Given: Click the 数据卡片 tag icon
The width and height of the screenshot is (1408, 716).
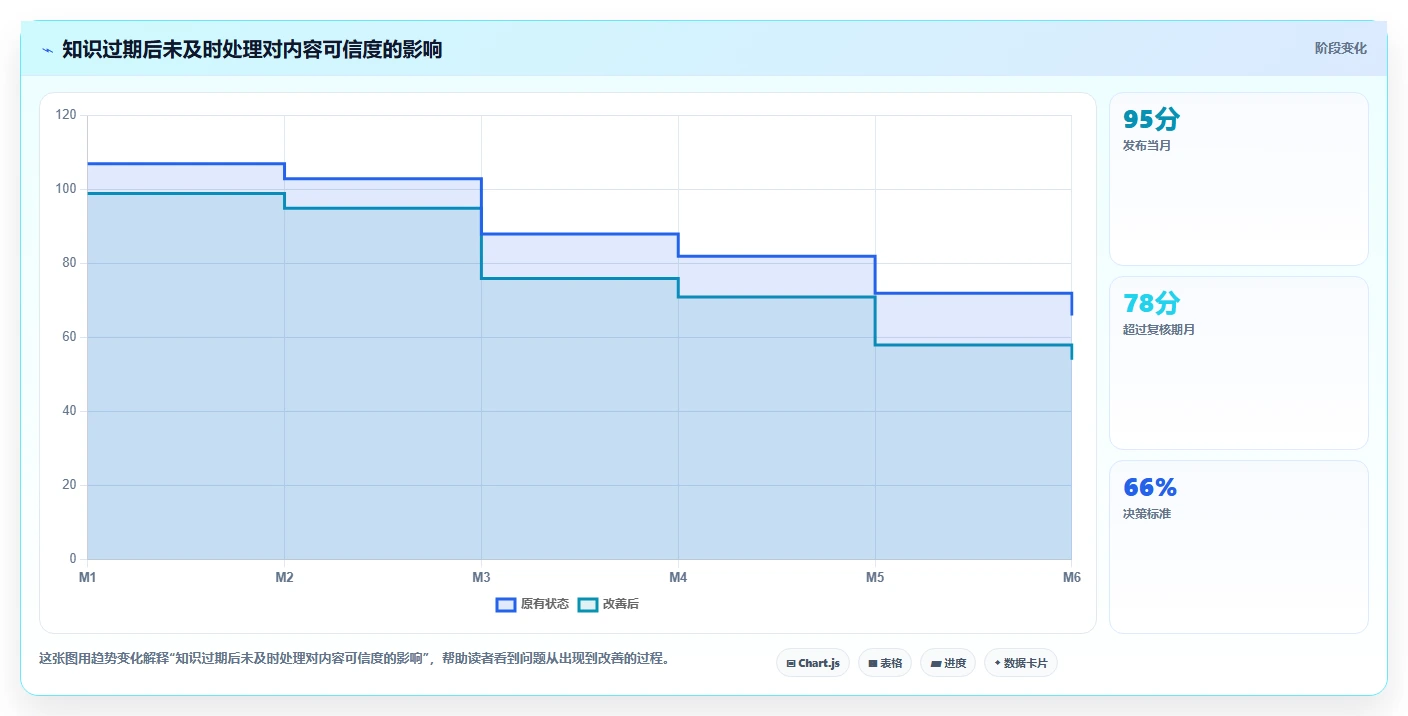Looking at the screenshot, I should click(x=998, y=663).
